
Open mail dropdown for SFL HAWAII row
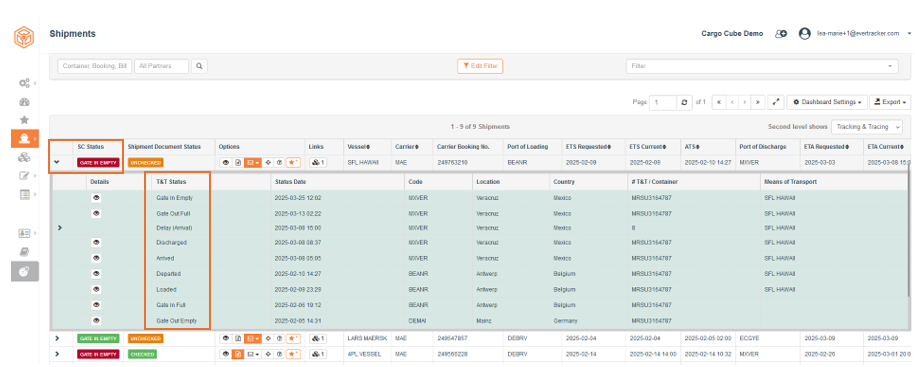[253, 163]
